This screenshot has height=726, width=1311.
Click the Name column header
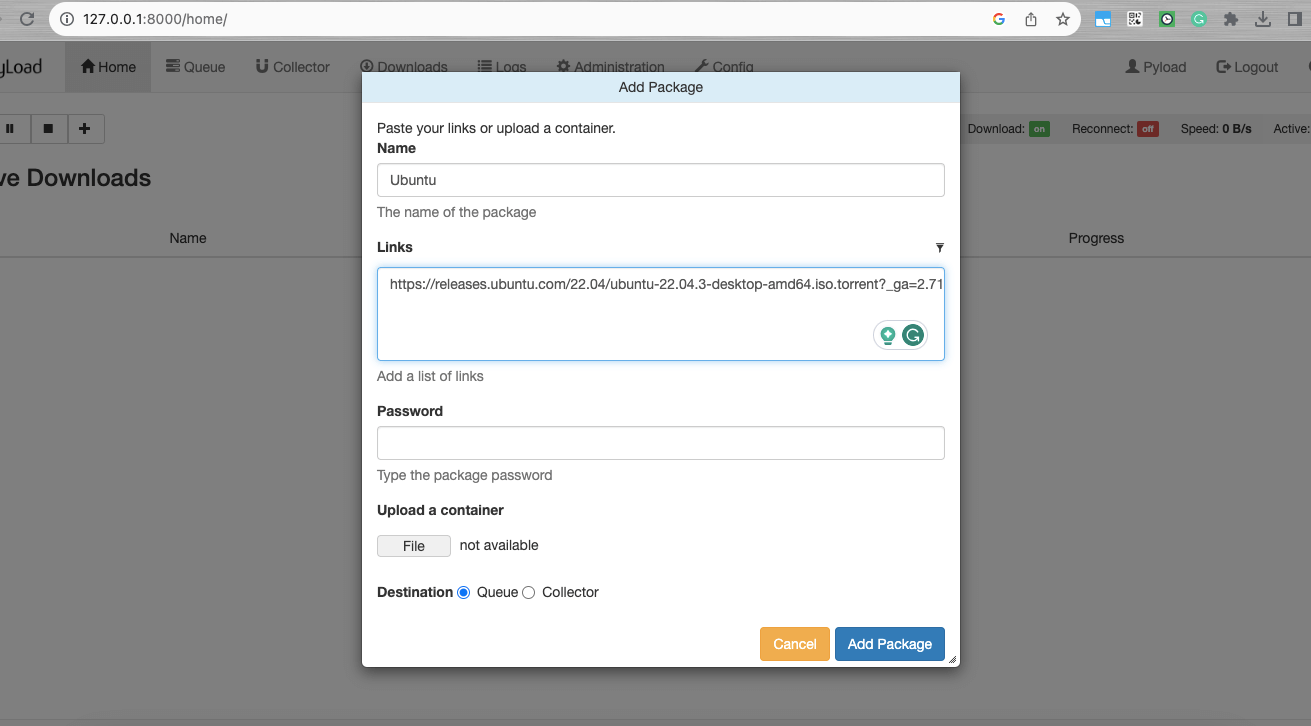tap(188, 238)
